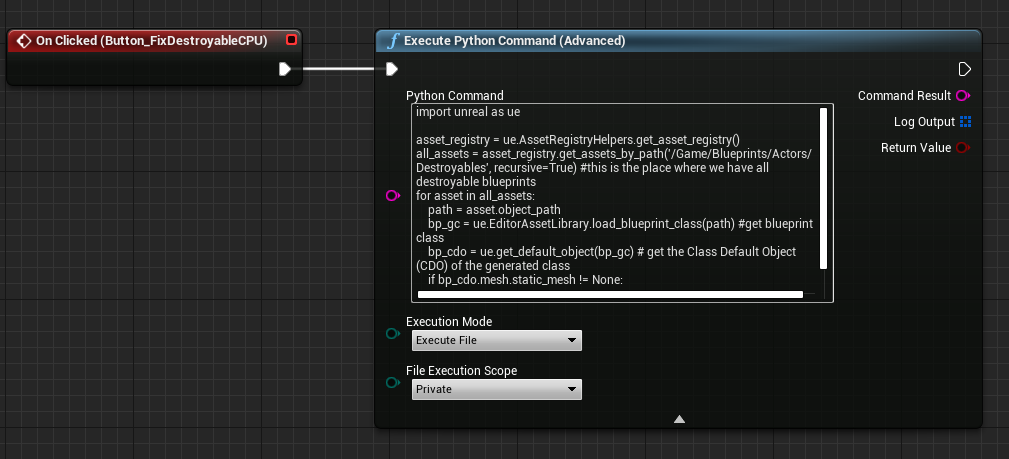1009x459 pixels.
Task: Click the Execution Mode input pin
Action: click(x=392, y=333)
